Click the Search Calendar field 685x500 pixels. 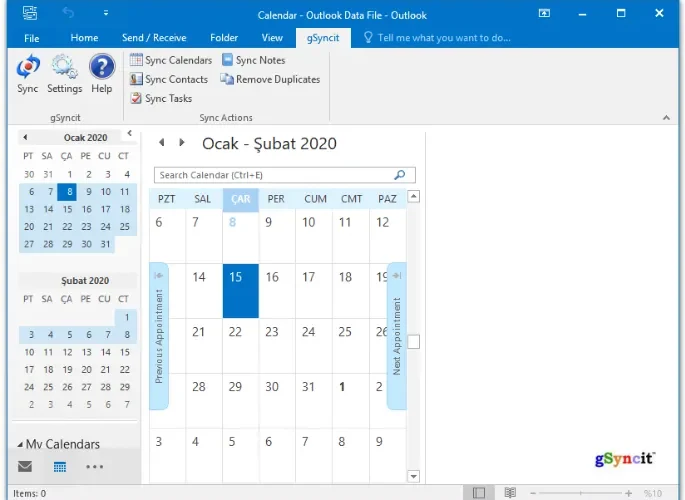tap(284, 175)
